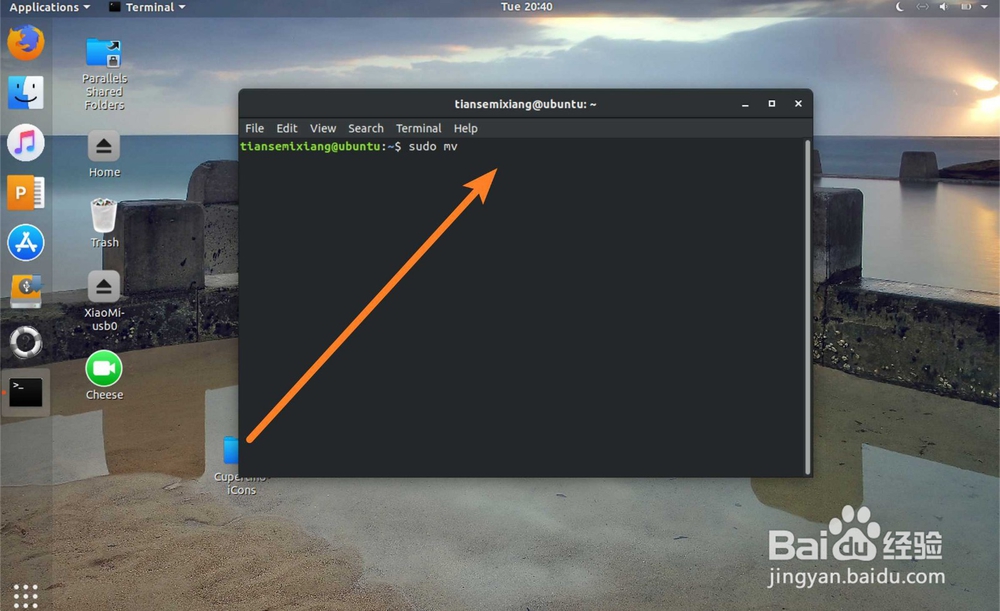Open the software store dock icon
Image resolution: width=1000 pixels, height=611 pixels.
pos(26,242)
